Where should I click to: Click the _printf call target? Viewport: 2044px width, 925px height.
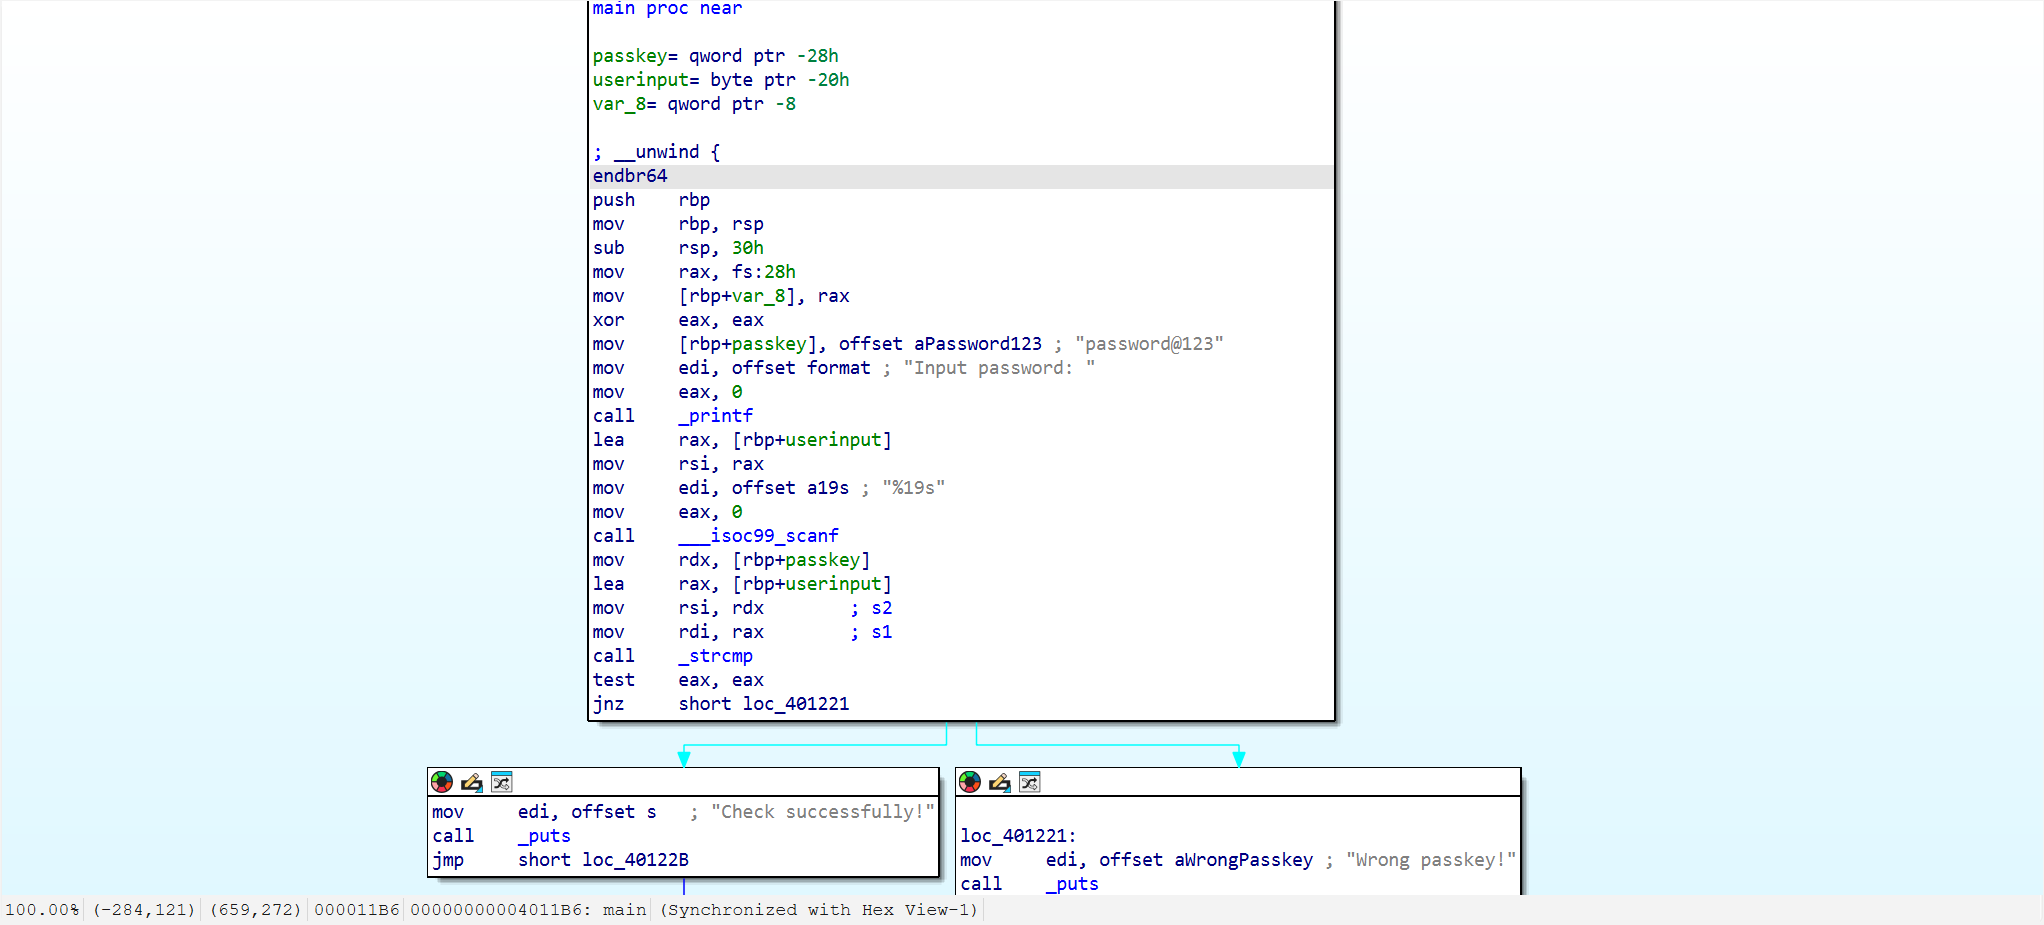pos(715,416)
